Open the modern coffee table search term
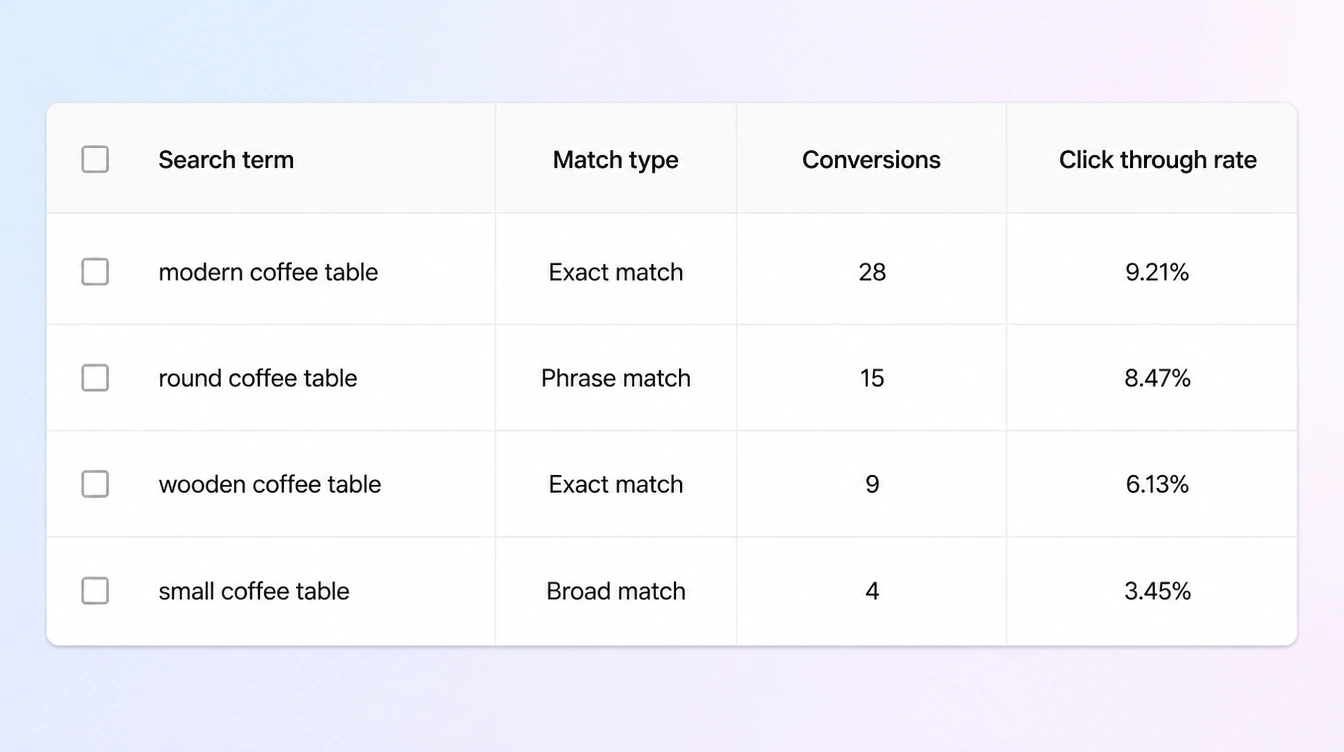This screenshot has width=1344, height=752. pos(268,272)
